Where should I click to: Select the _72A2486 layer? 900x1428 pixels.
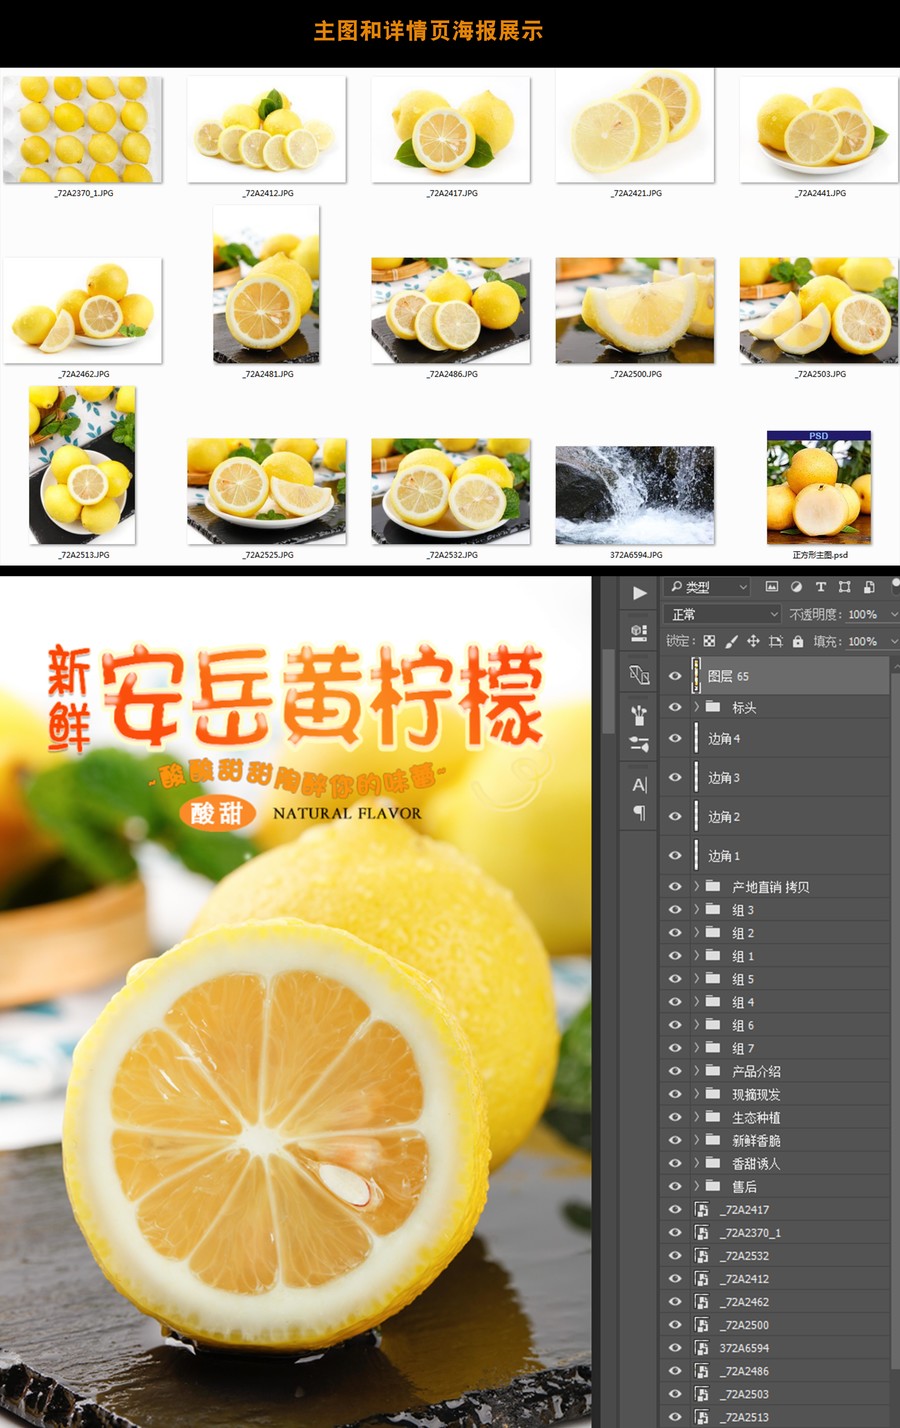tap(775, 1370)
